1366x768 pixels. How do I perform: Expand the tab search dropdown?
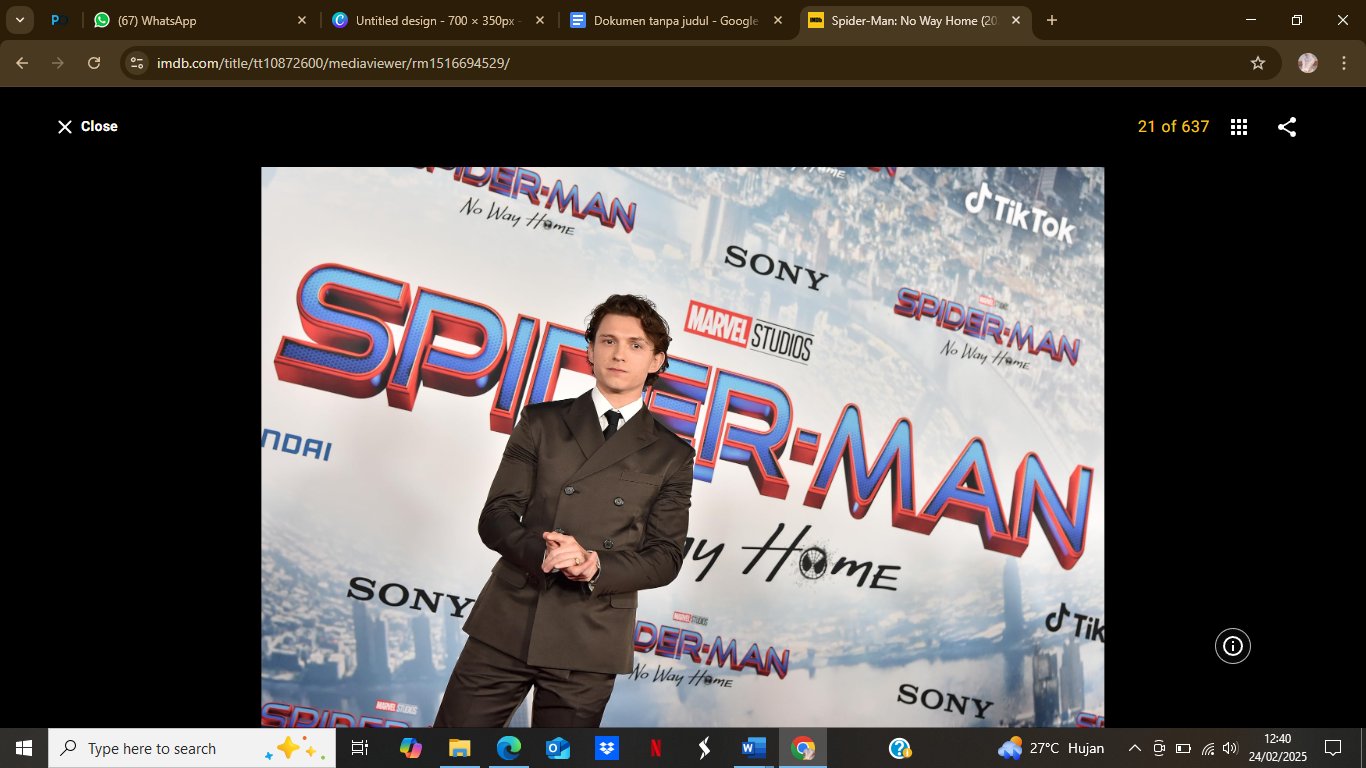point(20,20)
